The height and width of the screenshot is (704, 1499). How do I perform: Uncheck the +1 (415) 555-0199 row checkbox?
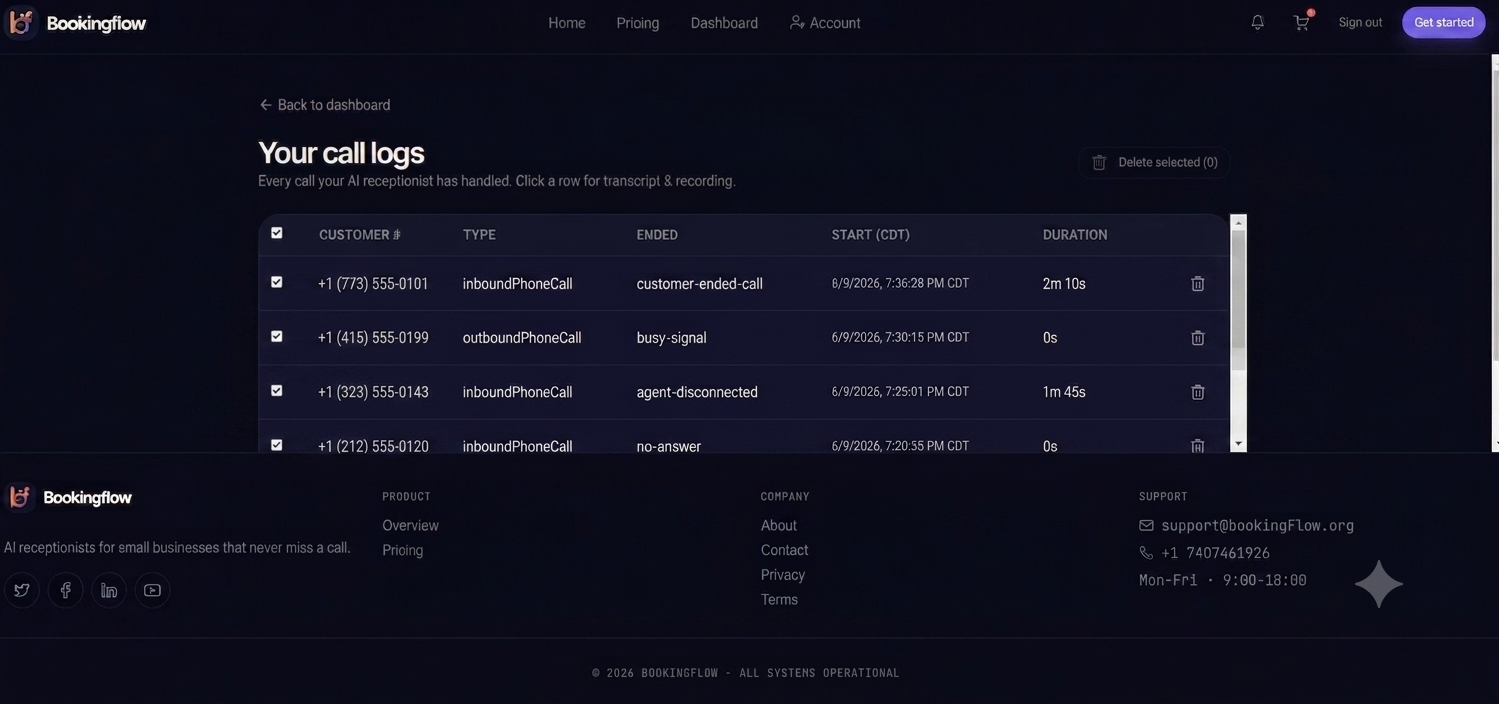[x=277, y=336]
